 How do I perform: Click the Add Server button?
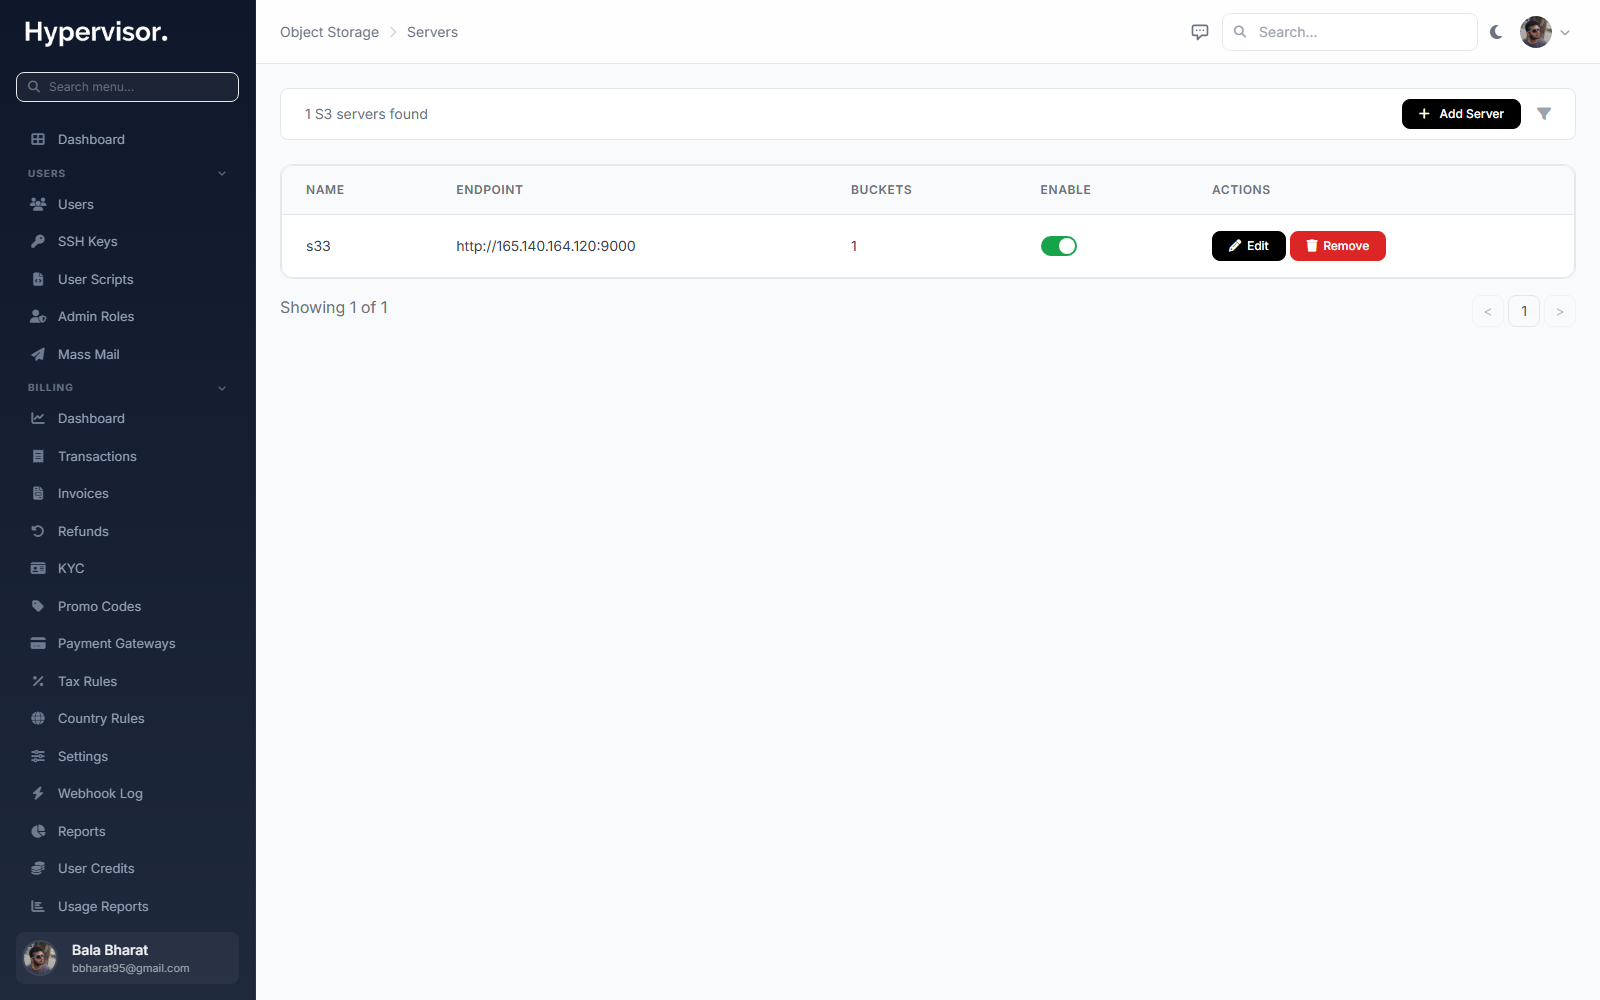[x=1461, y=114]
